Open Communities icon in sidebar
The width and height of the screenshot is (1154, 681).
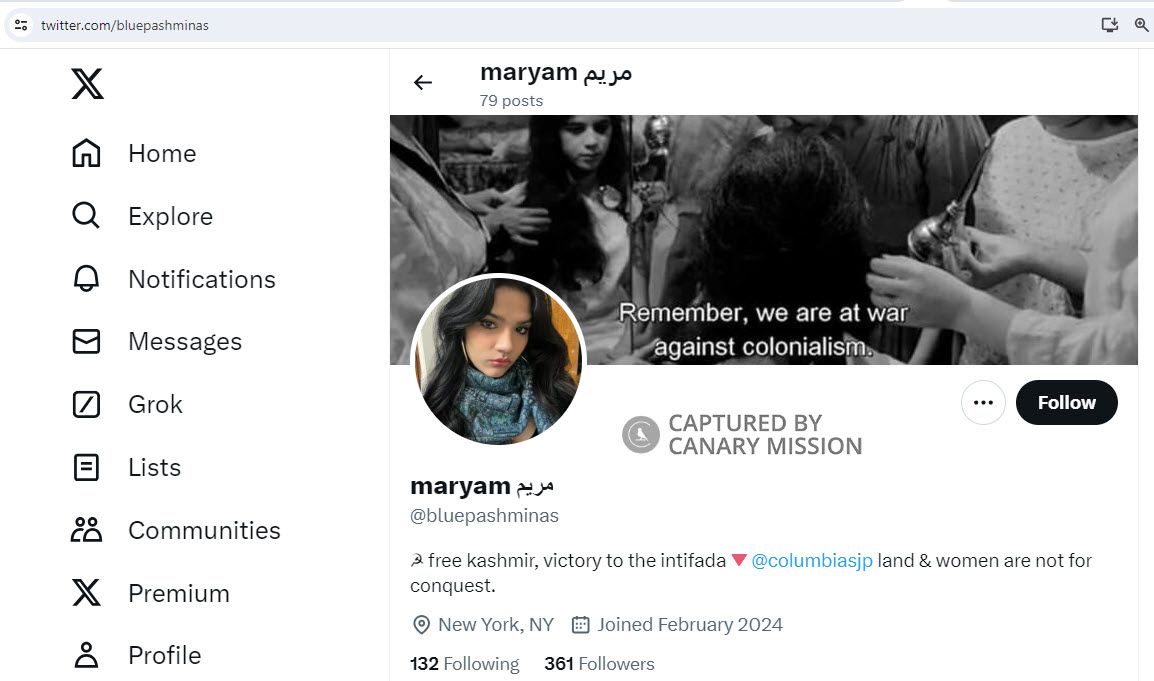(x=87, y=530)
